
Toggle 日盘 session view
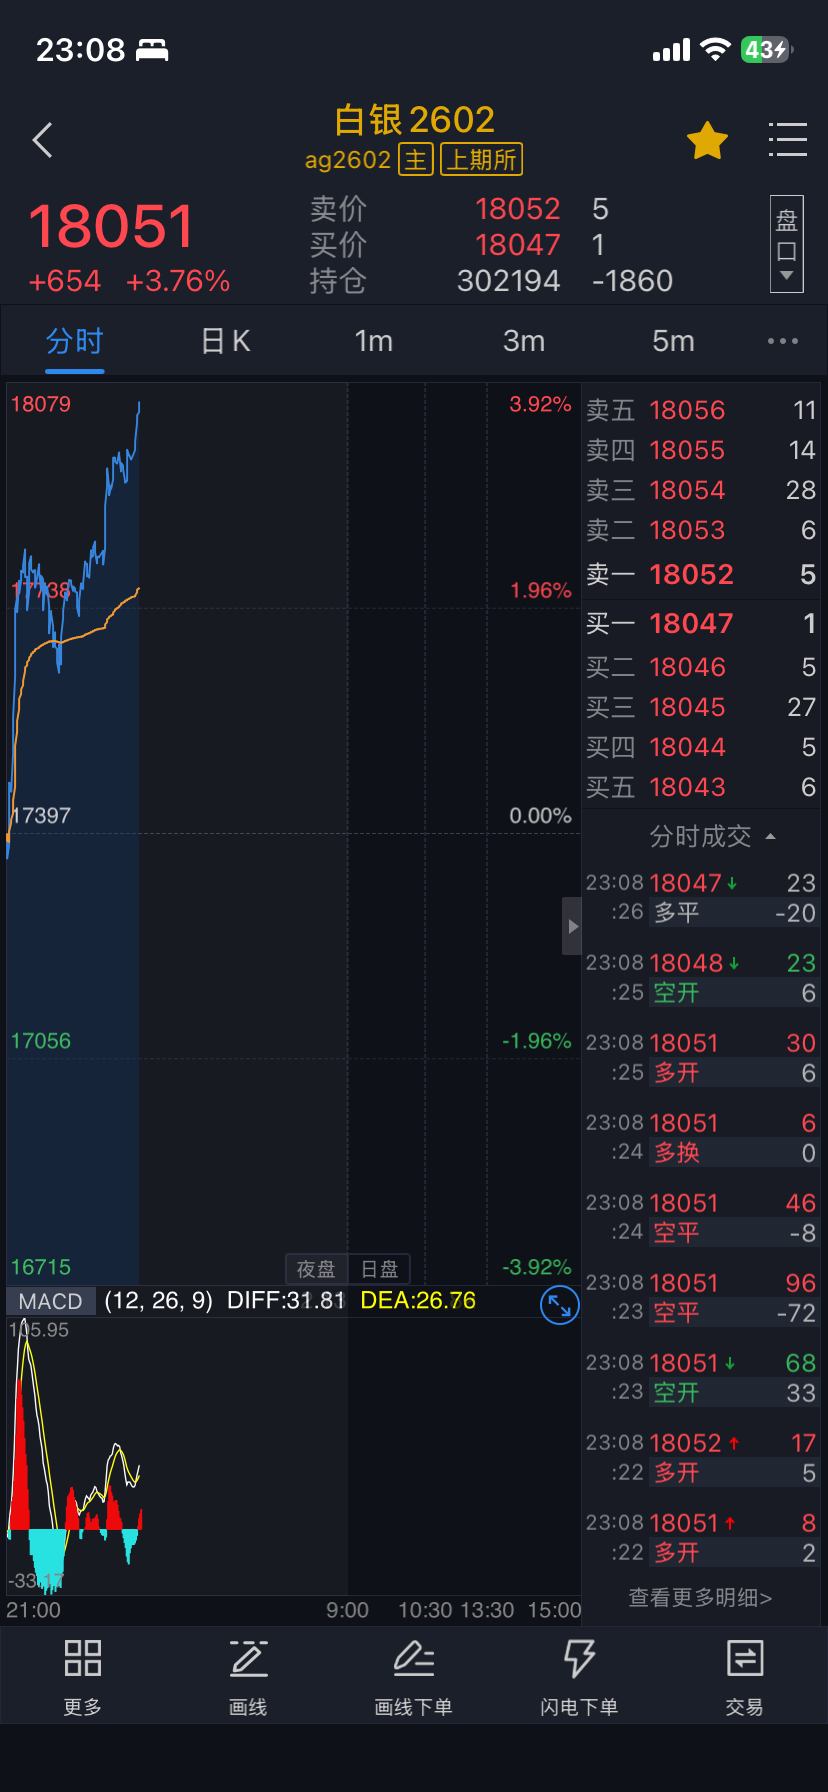(x=380, y=1269)
